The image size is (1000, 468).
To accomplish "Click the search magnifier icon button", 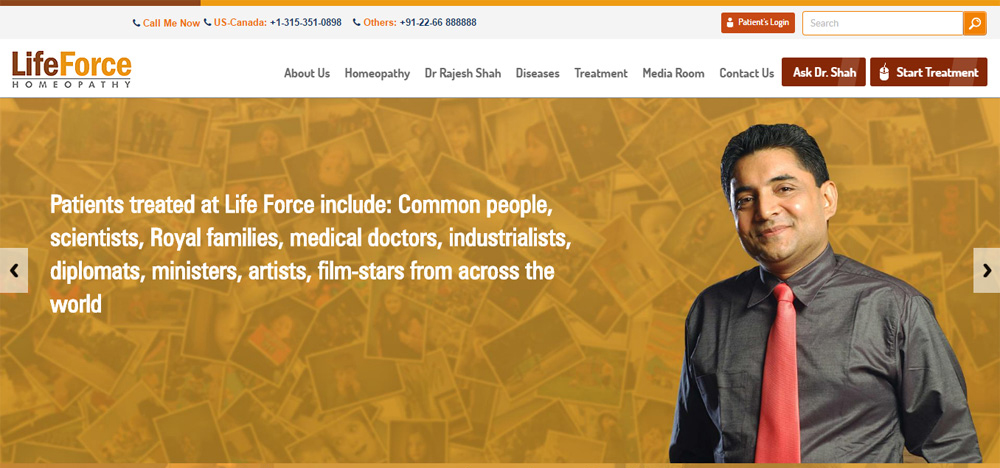I will [974, 23].
